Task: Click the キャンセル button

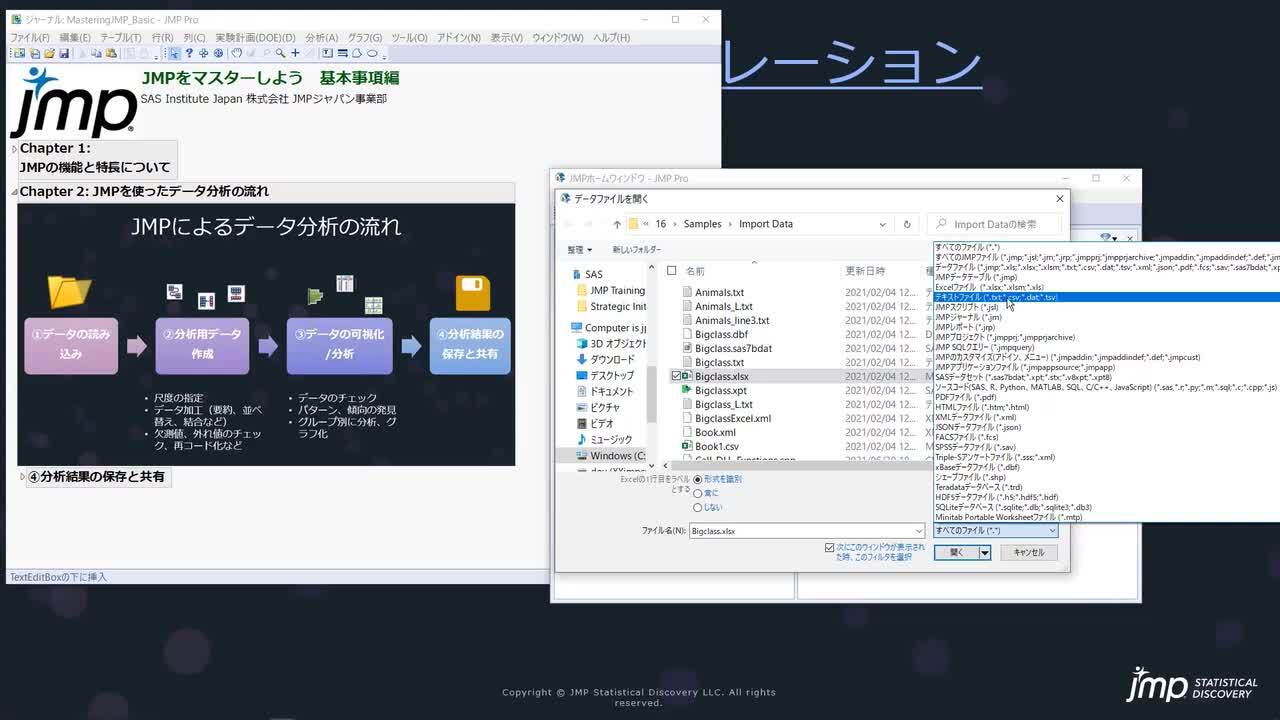Action: [1029, 552]
